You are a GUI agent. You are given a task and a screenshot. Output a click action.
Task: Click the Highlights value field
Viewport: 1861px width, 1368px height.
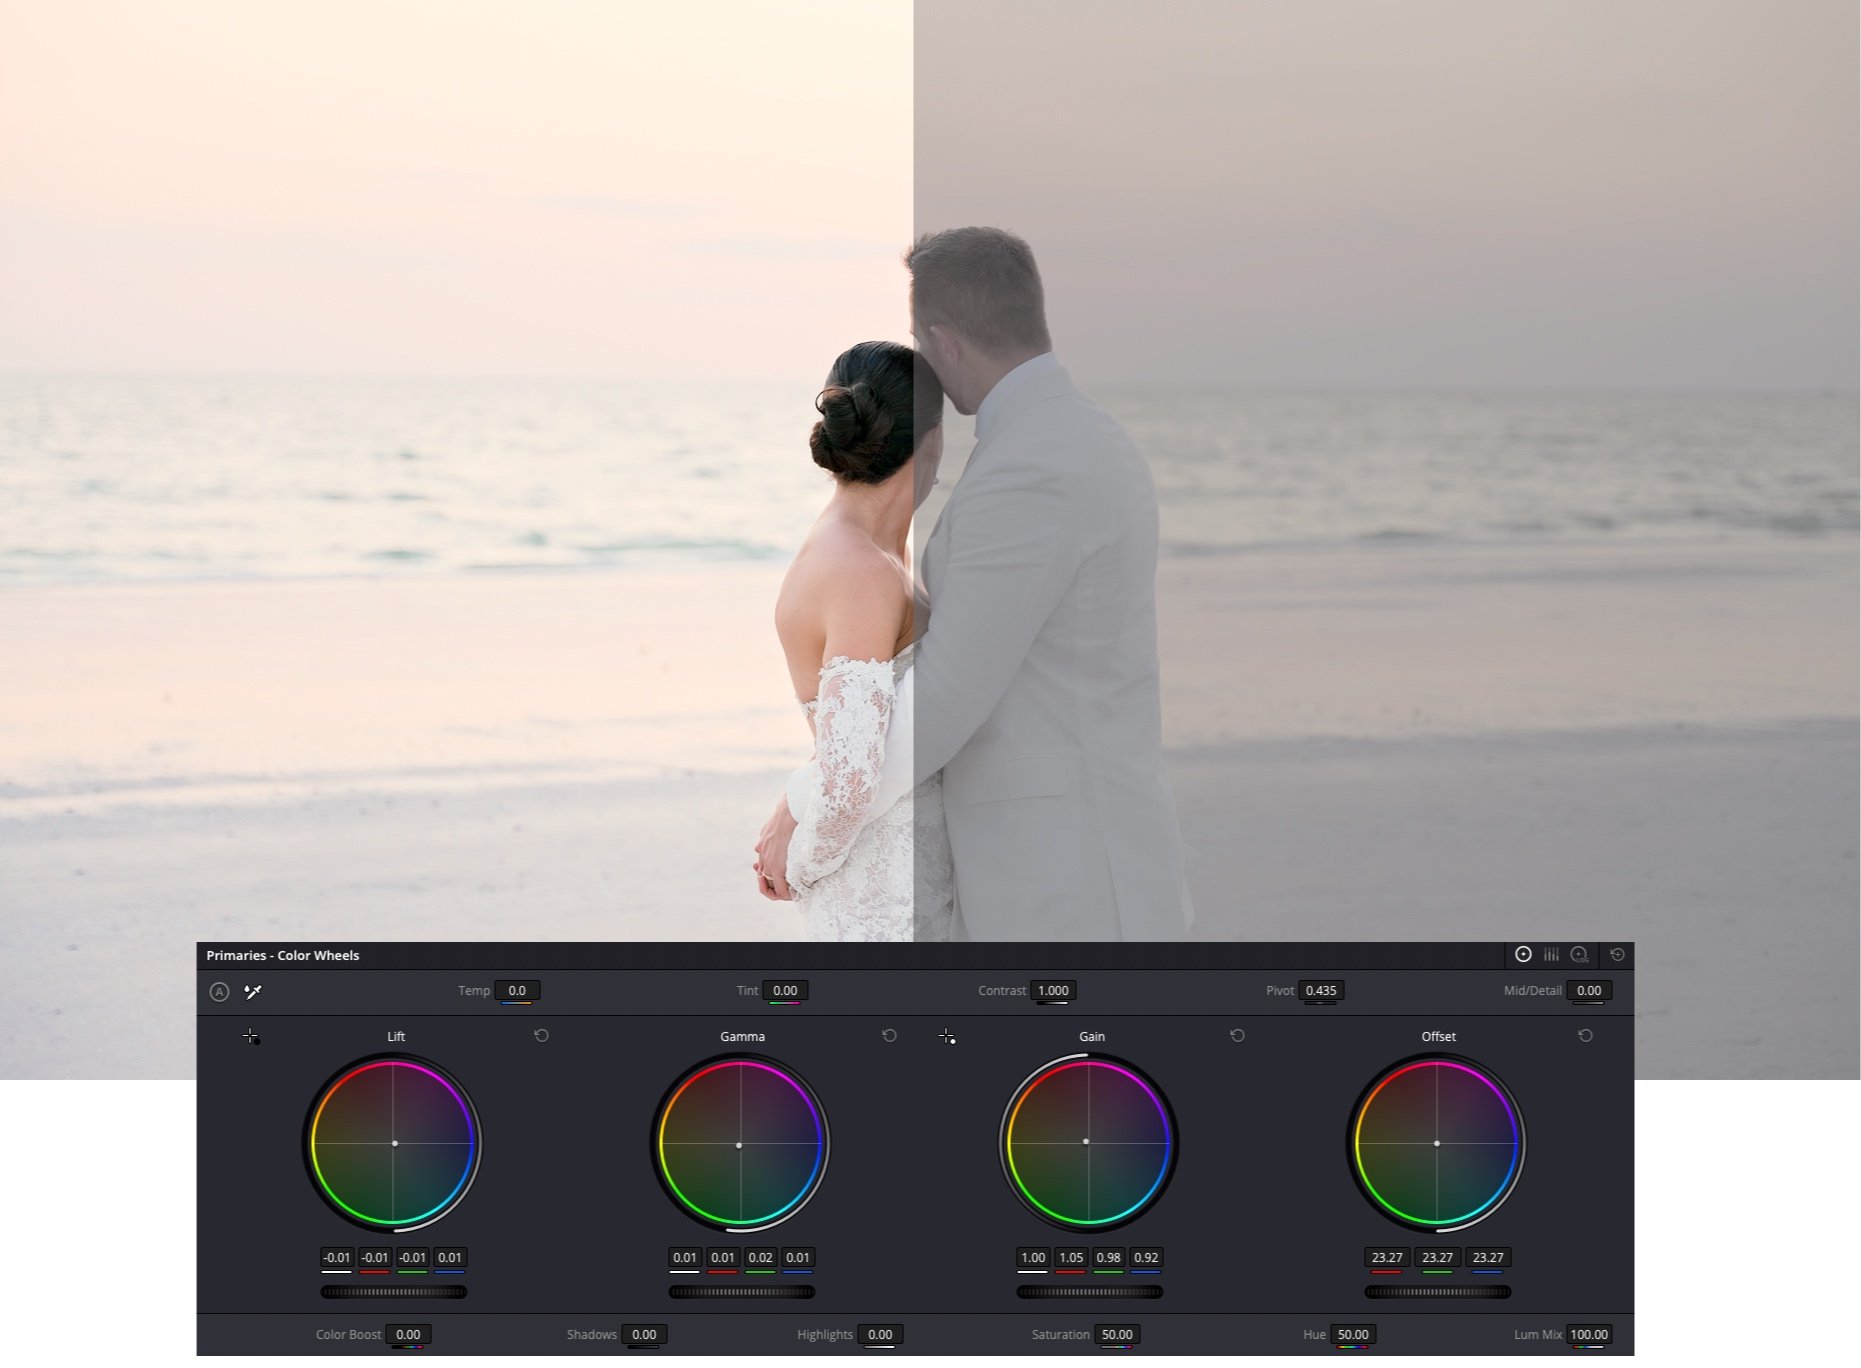tap(880, 1335)
